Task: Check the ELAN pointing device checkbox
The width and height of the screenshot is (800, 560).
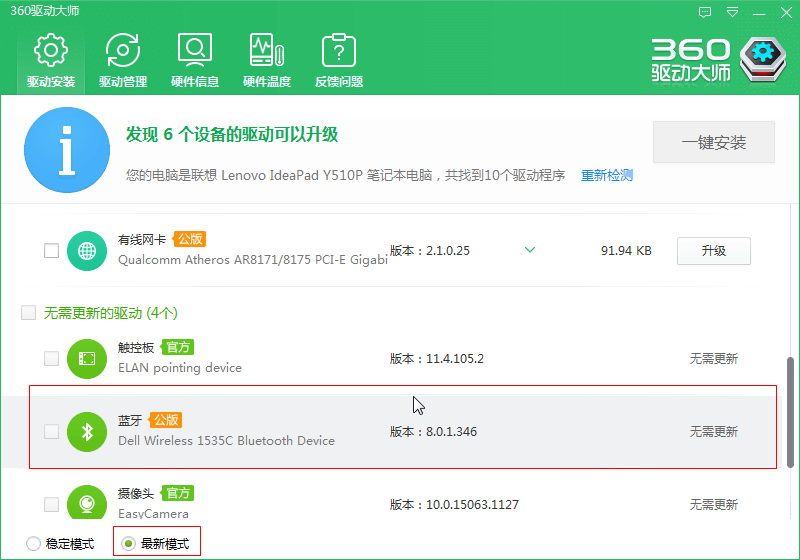Action: [x=52, y=359]
